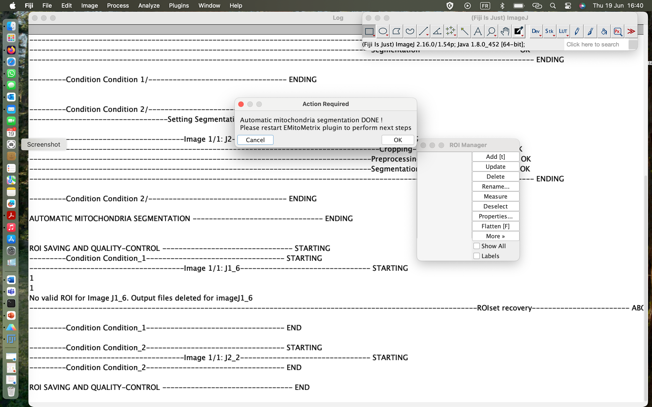The width and height of the screenshot is (652, 407).
Task: Open the LUT lookup tables menu
Action: point(563,31)
